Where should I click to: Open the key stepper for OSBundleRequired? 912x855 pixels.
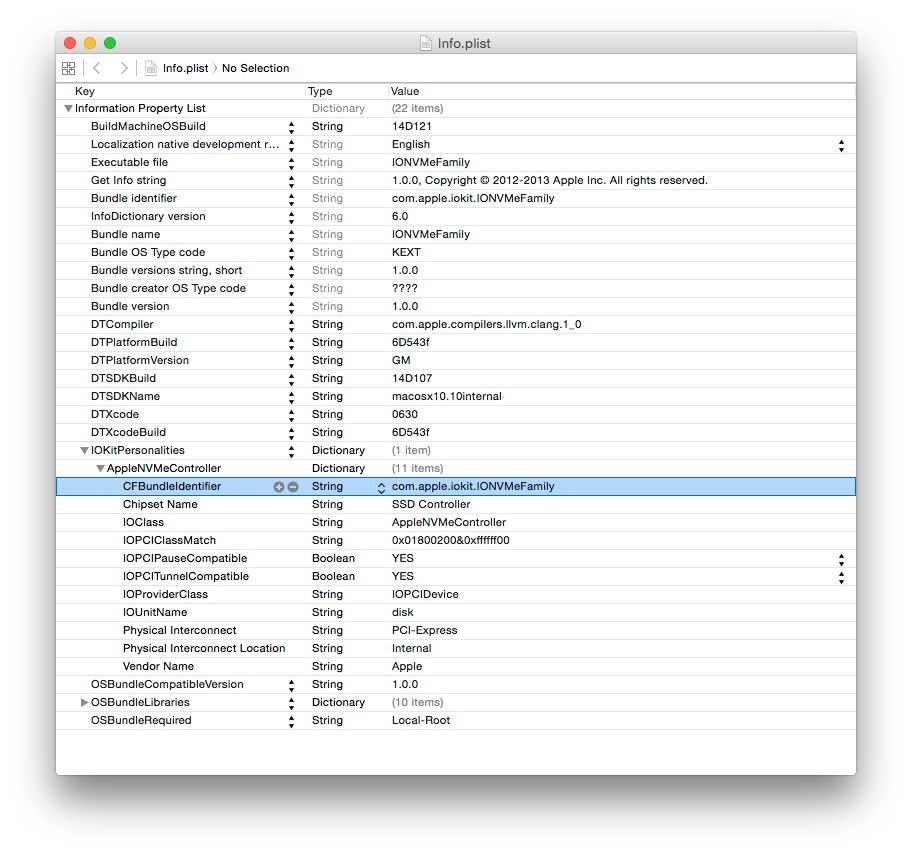(291, 722)
